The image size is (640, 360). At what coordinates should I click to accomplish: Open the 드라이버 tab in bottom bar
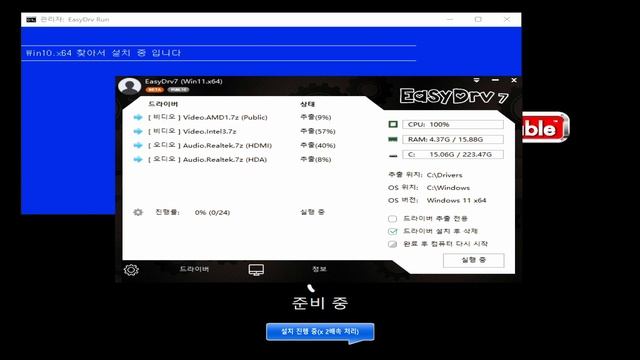point(194,269)
